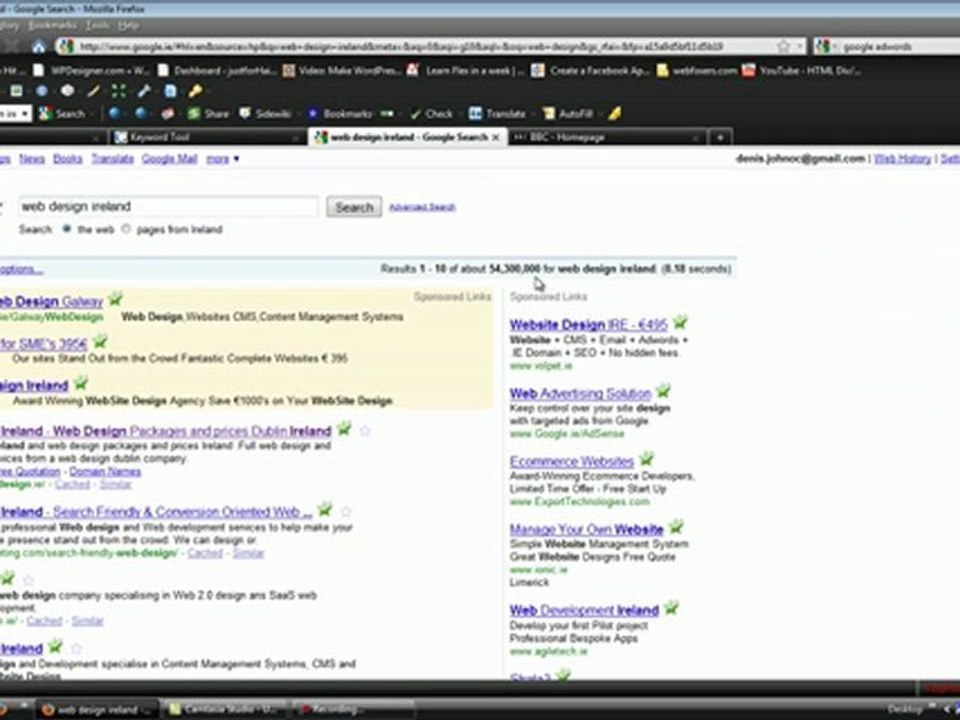The width and height of the screenshot is (960, 720).
Task: Star the Packages and prices Dublin Ireland result
Action: 365,430
